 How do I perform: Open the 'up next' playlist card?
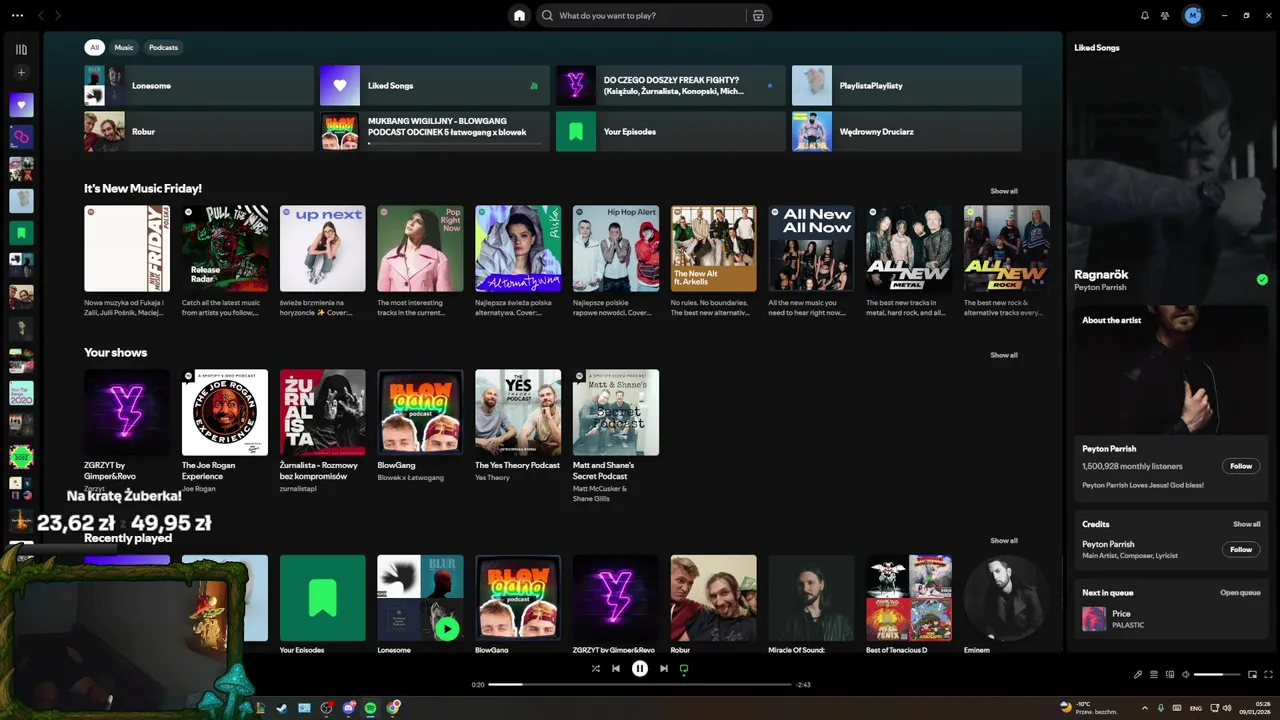tap(323, 261)
